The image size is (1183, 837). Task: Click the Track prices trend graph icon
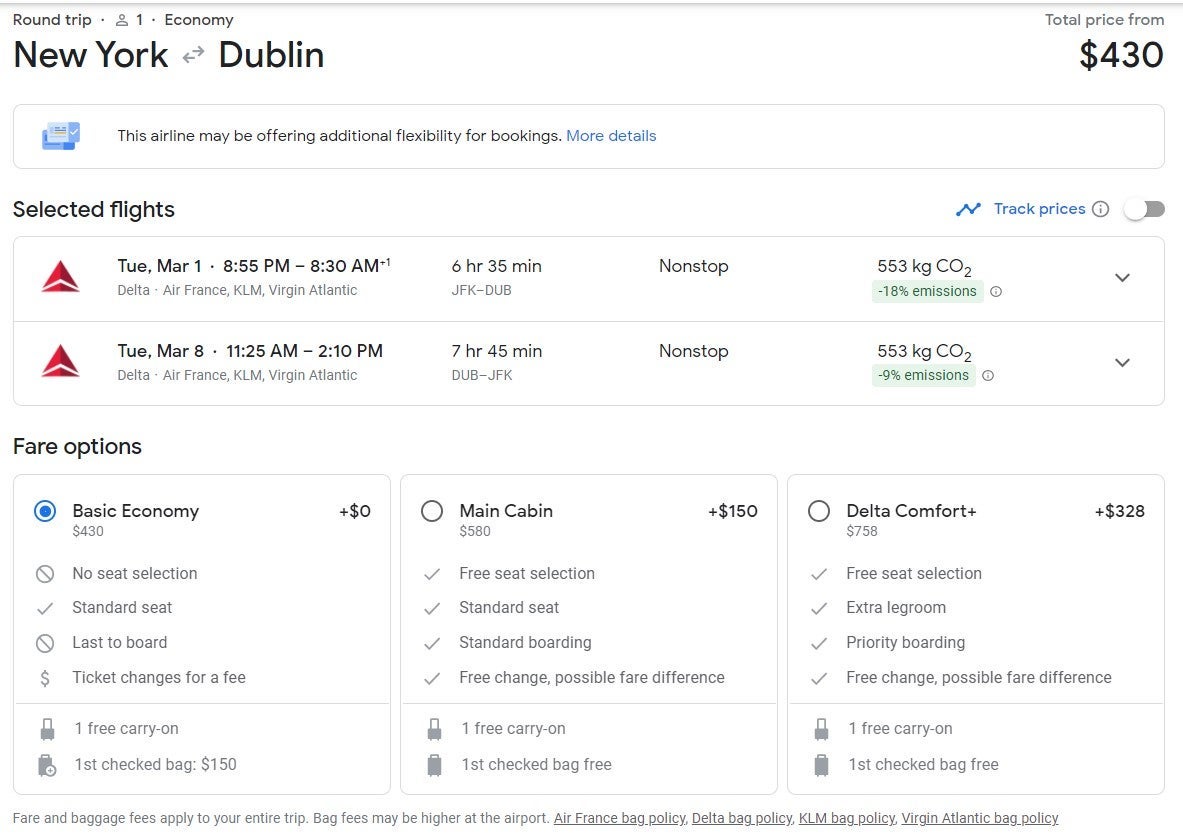tap(968, 209)
